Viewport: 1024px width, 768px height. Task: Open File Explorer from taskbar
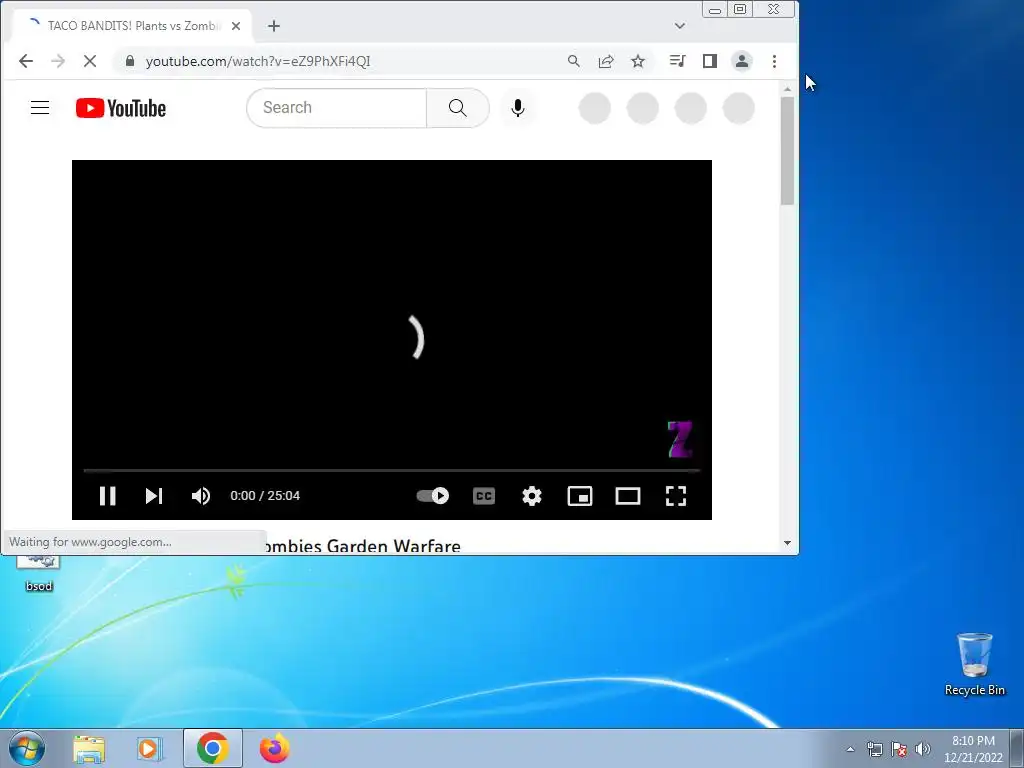[x=89, y=749]
